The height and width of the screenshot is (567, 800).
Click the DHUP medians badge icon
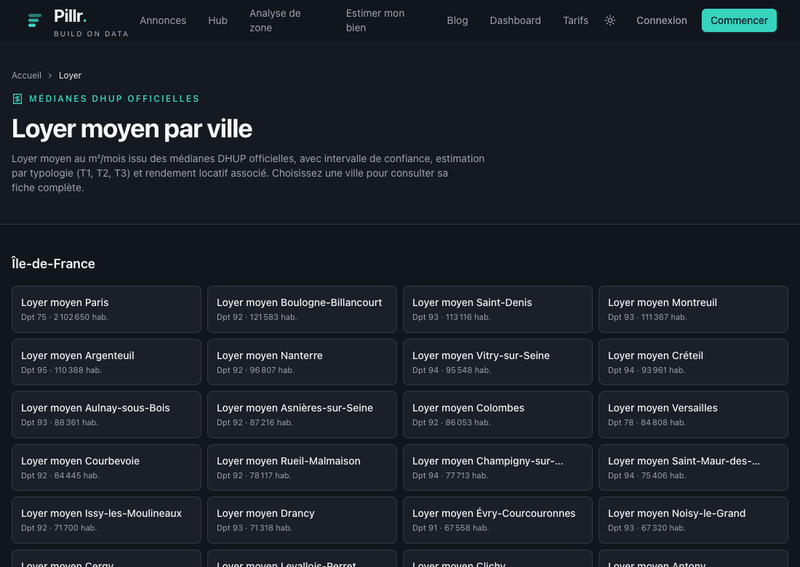17,98
